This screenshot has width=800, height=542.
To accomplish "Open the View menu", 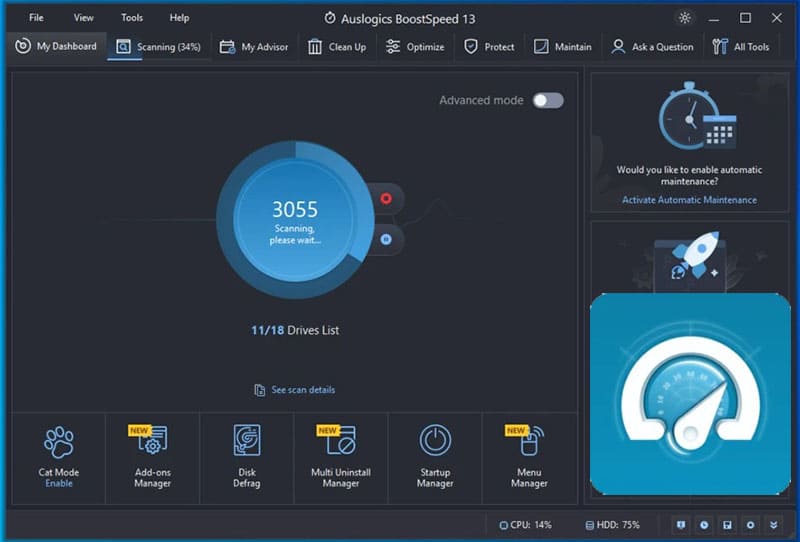I will 84,18.
